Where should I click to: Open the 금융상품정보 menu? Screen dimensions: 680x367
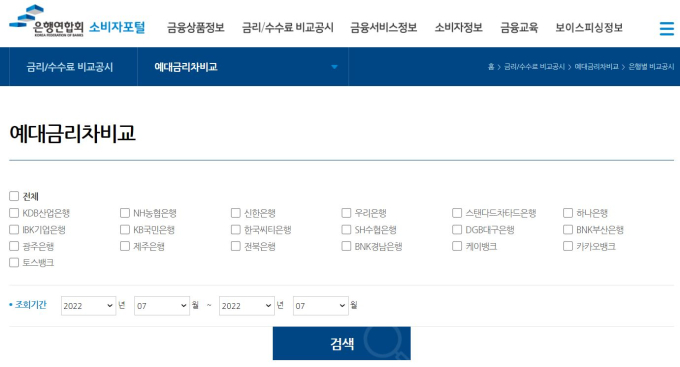point(196,28)
